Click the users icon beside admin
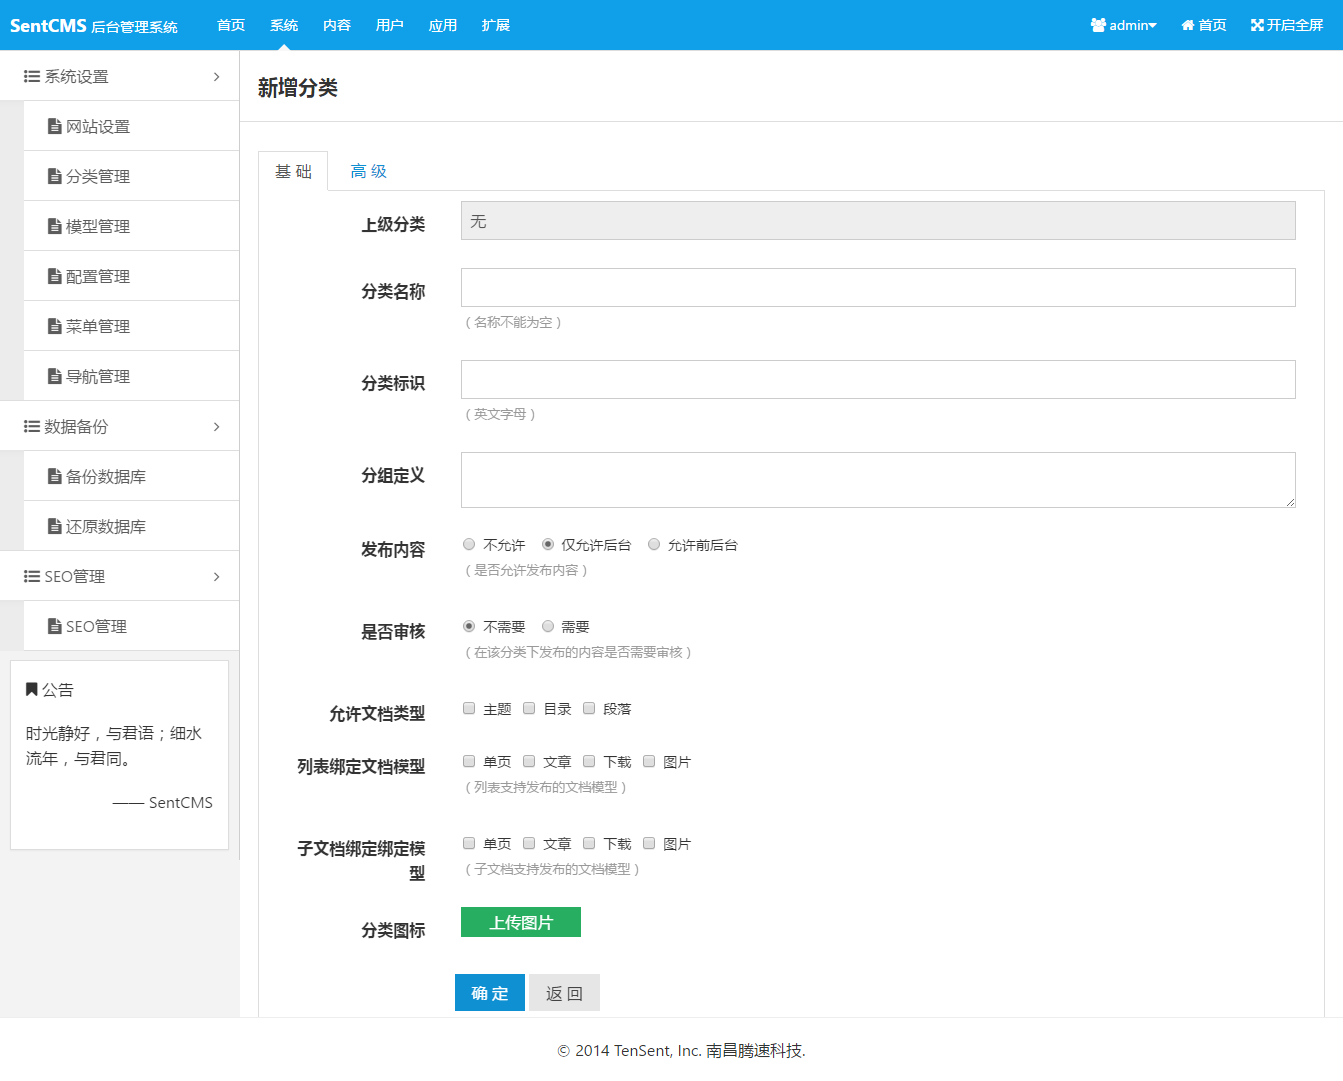1343x1081 pixels. 1098,25
